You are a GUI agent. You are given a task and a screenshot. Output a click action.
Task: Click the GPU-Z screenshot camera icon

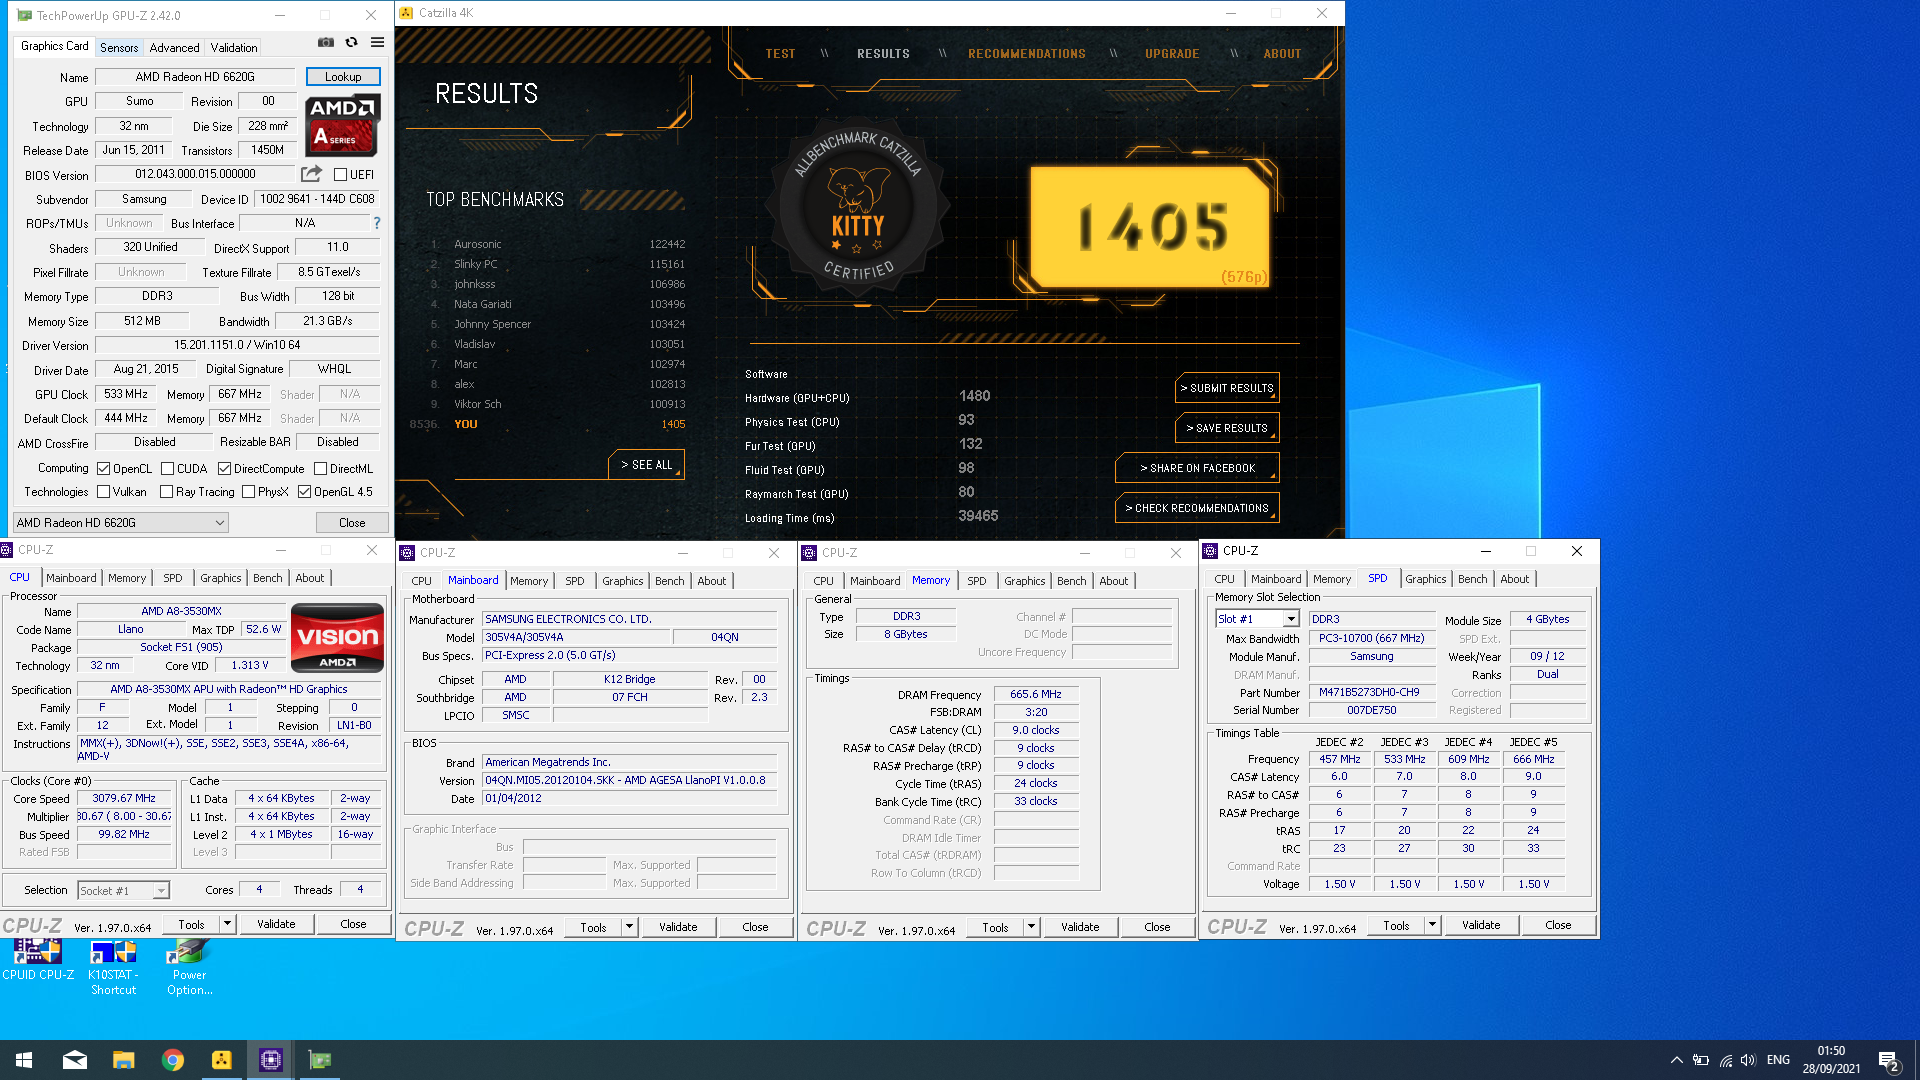click(326, 42)
